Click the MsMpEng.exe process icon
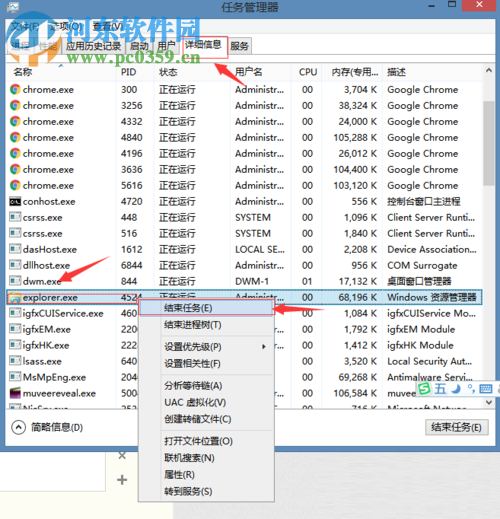Screen dimensions: 500x519 coord(15,377)
